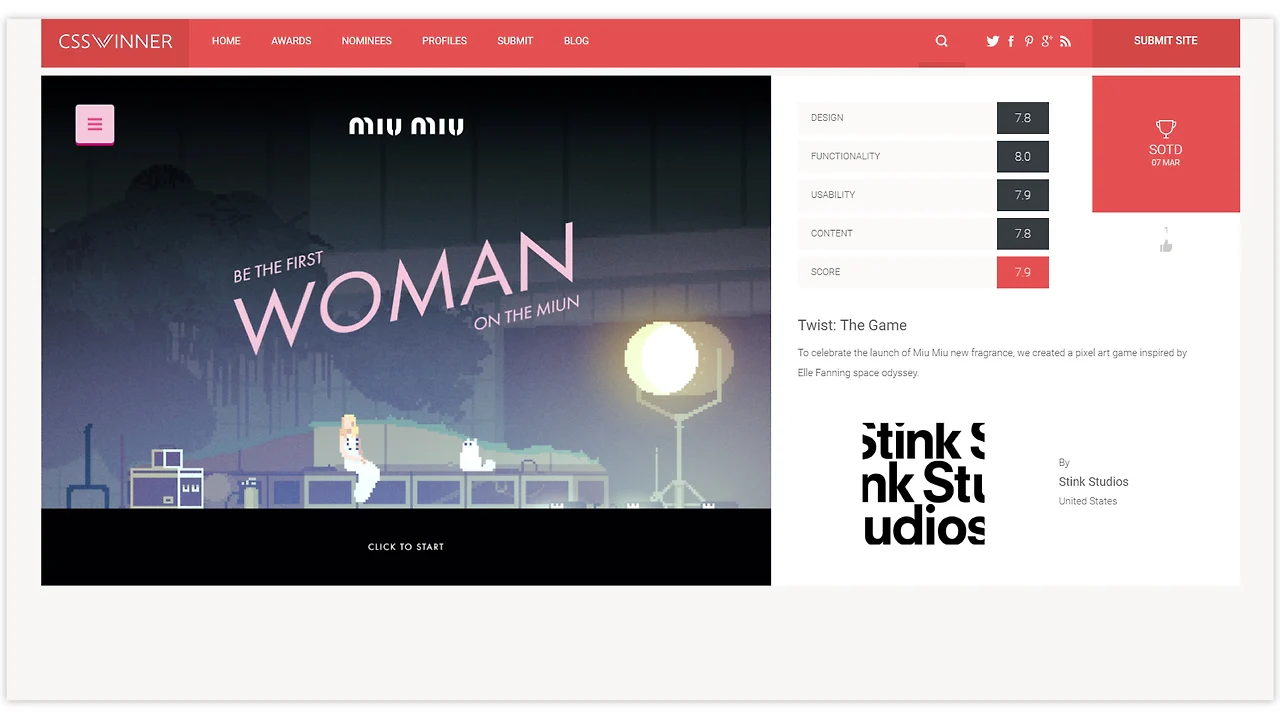Click the 'United States' text
Viewport: 1280px width, 719px height.
pos(1088,501)
